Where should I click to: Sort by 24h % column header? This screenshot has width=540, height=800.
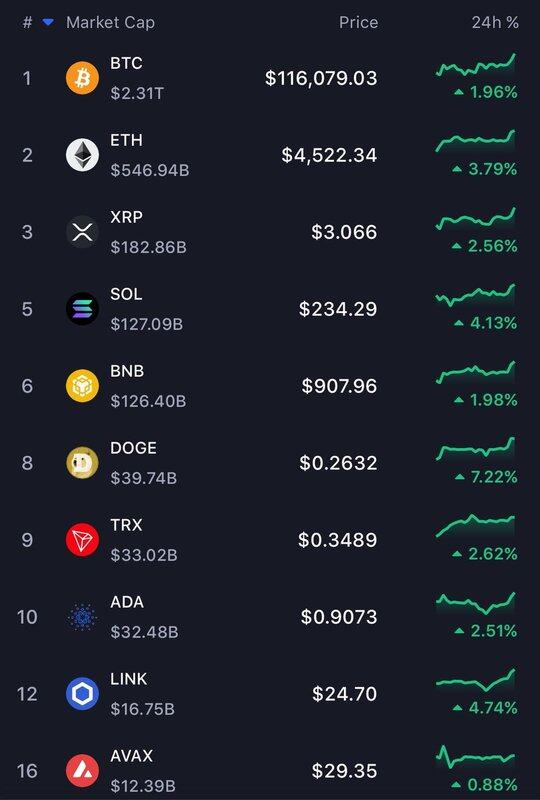[x=495, y=22]
